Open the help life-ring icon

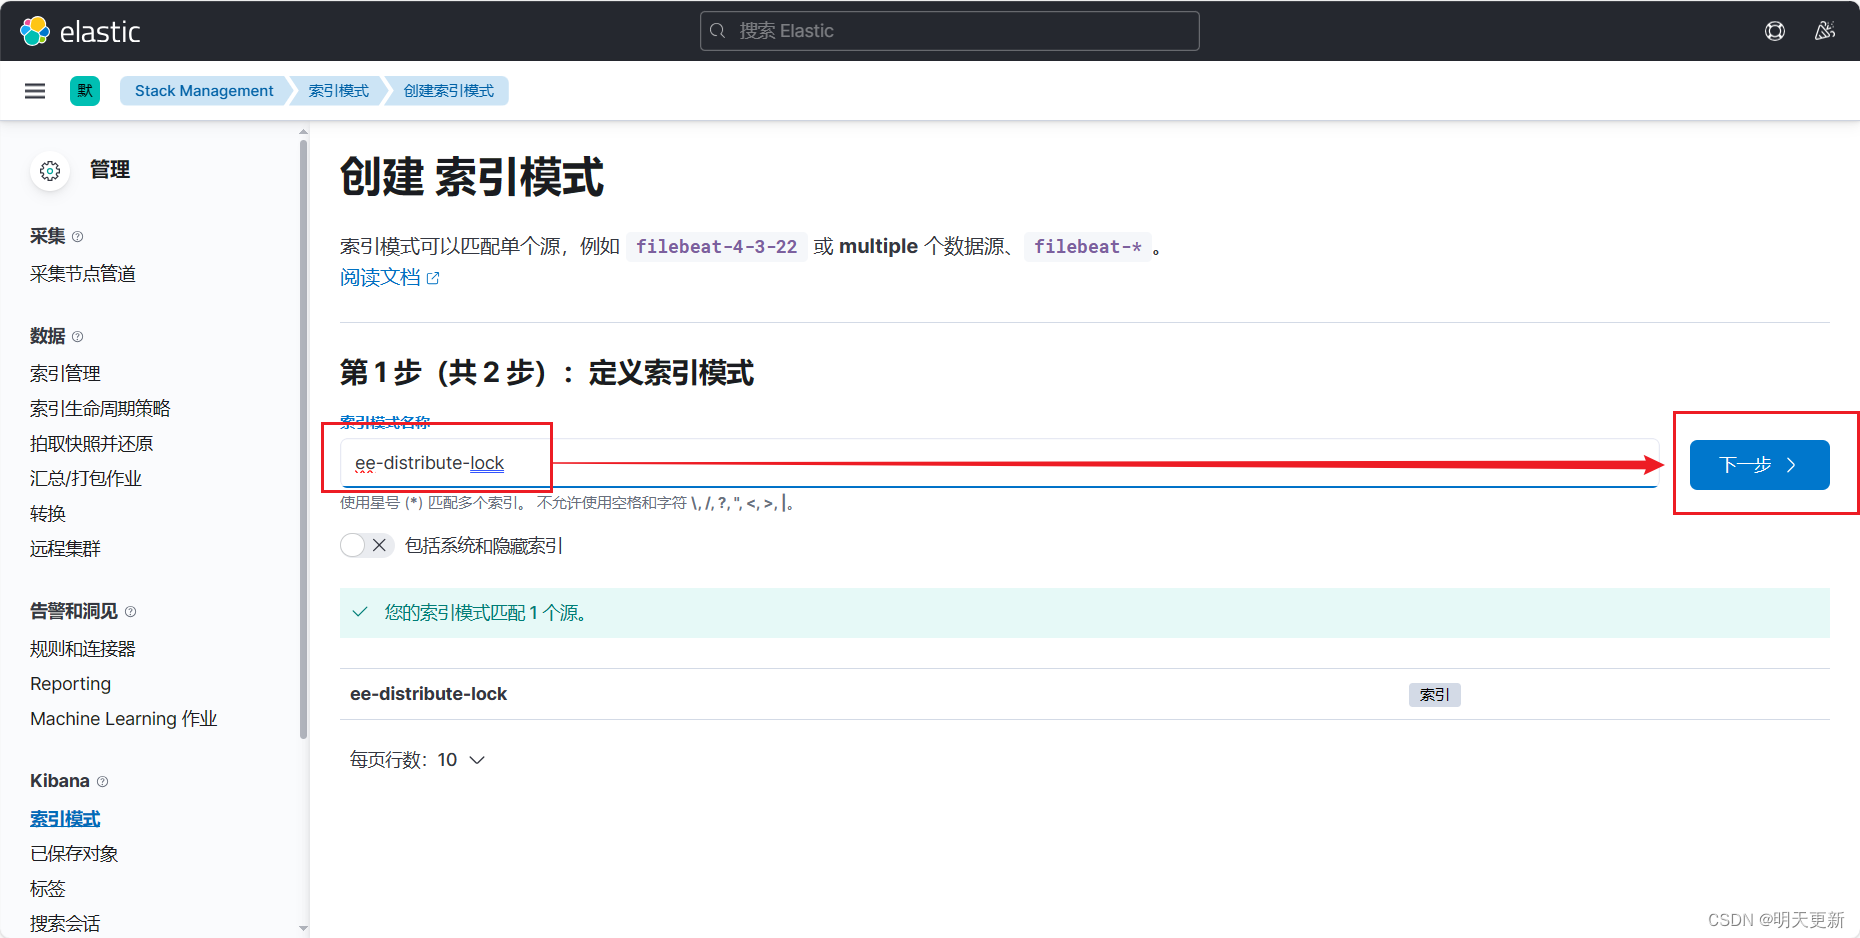click(1775, 31)
